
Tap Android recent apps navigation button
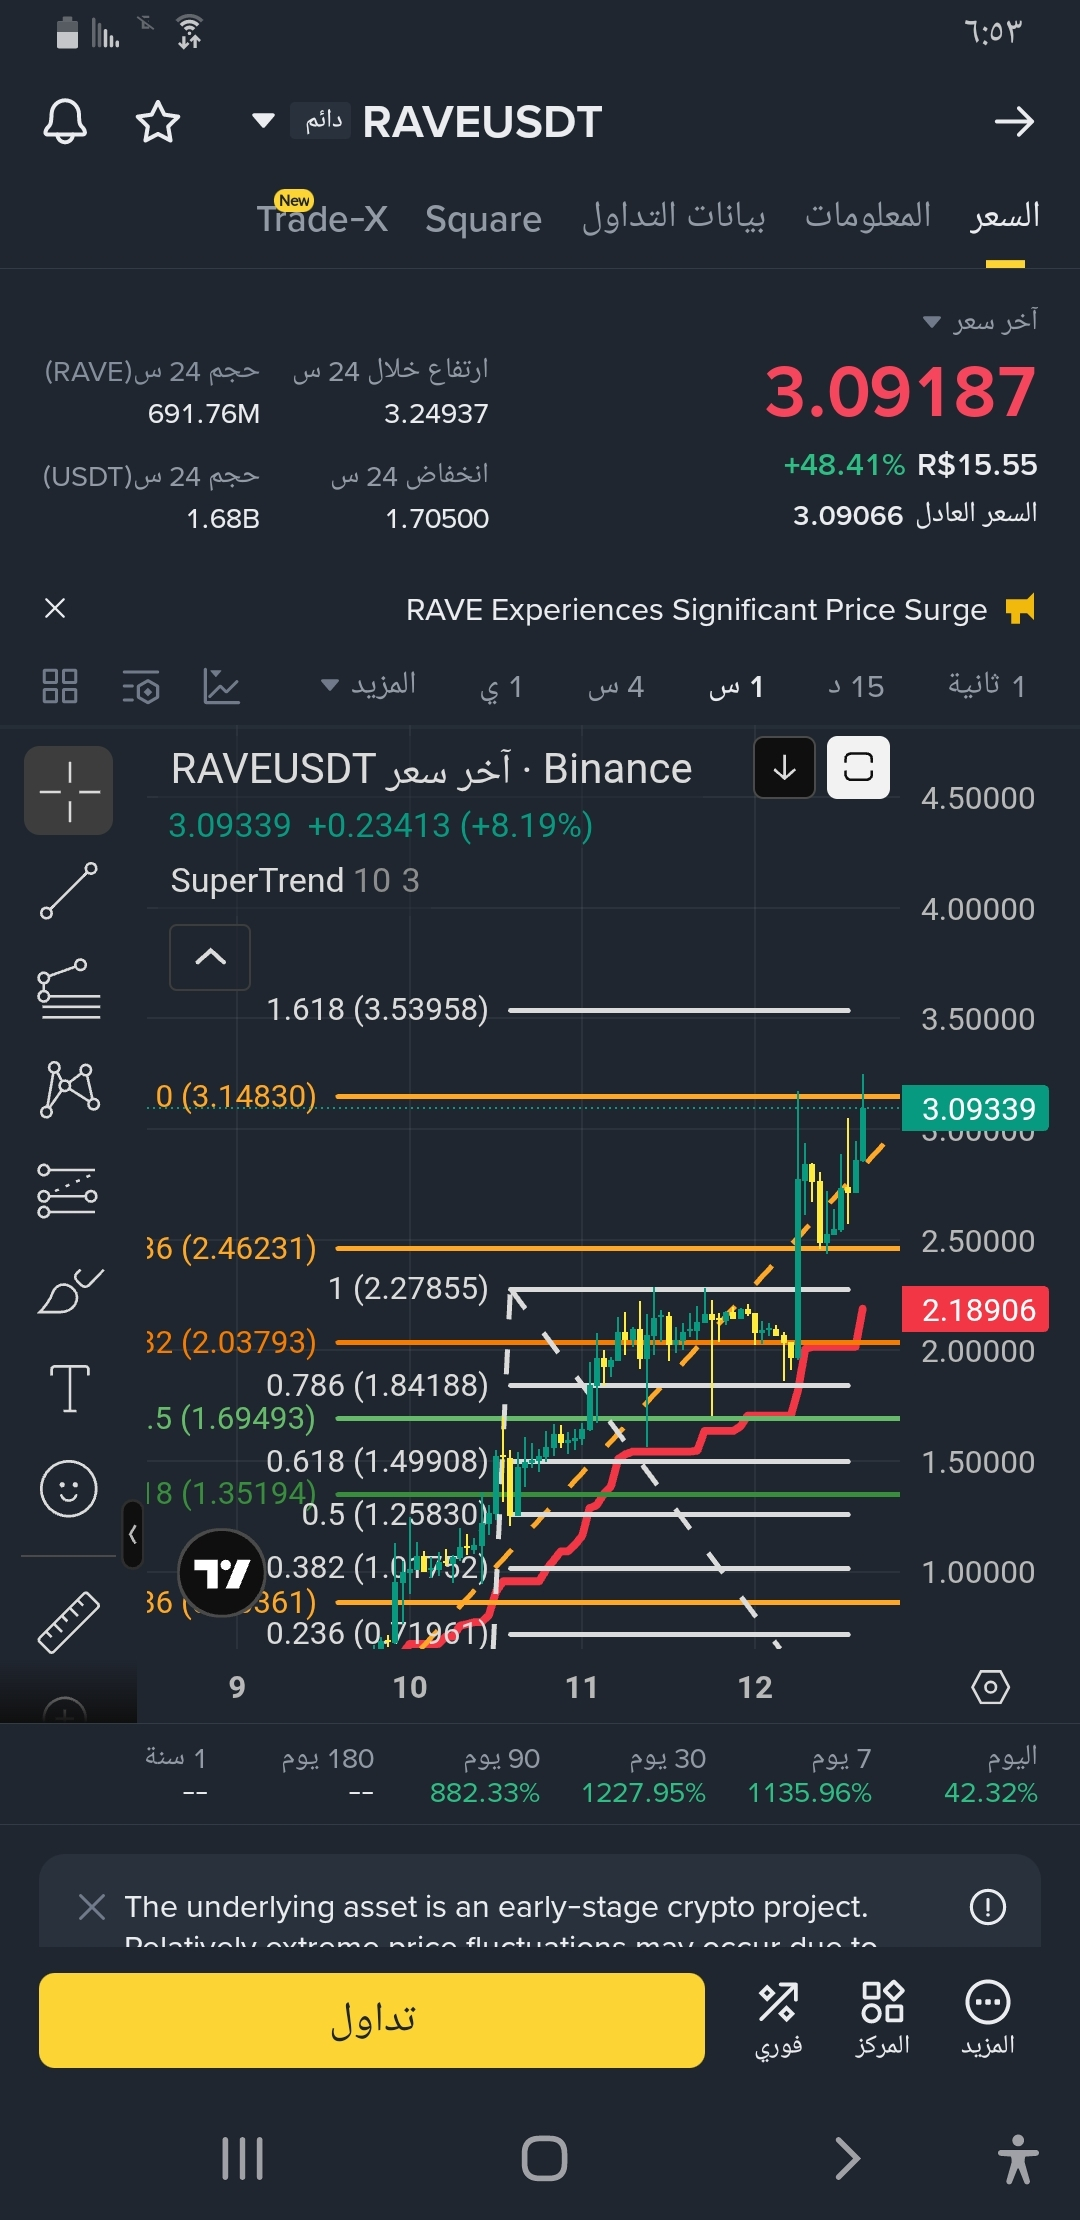tap(243, 2158)
